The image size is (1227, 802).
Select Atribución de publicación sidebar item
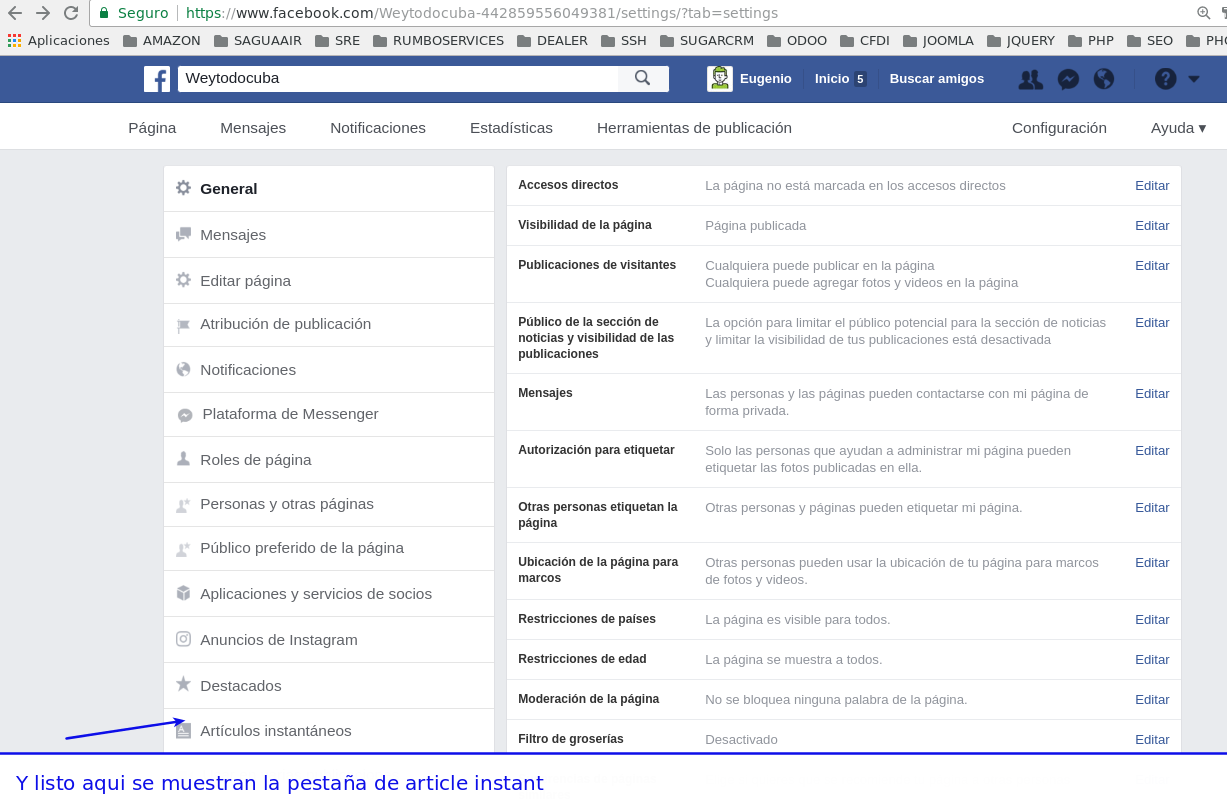click(x=329, y=325)
